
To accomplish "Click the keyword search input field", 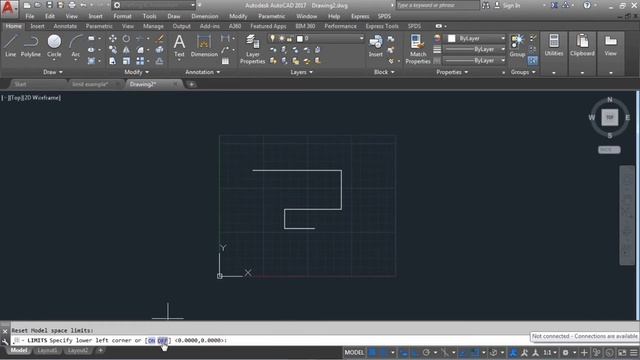I will click(438, 5).
